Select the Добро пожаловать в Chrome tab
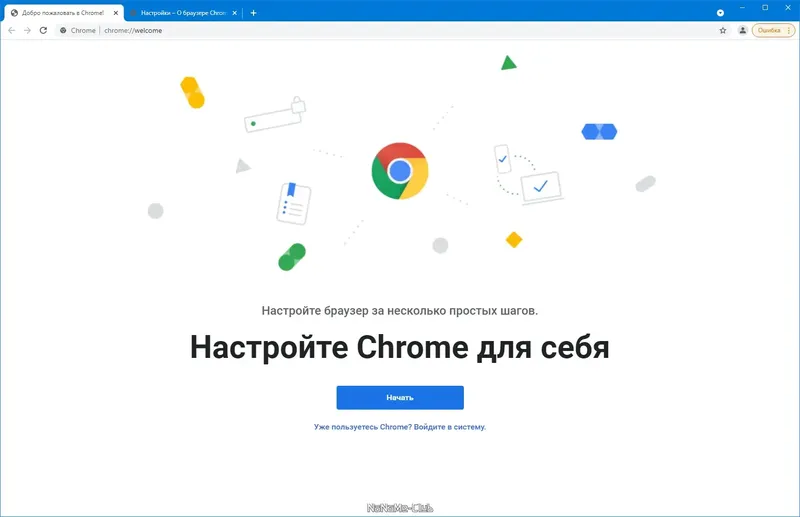Screen dimensions: 800x517 (62, 13)
